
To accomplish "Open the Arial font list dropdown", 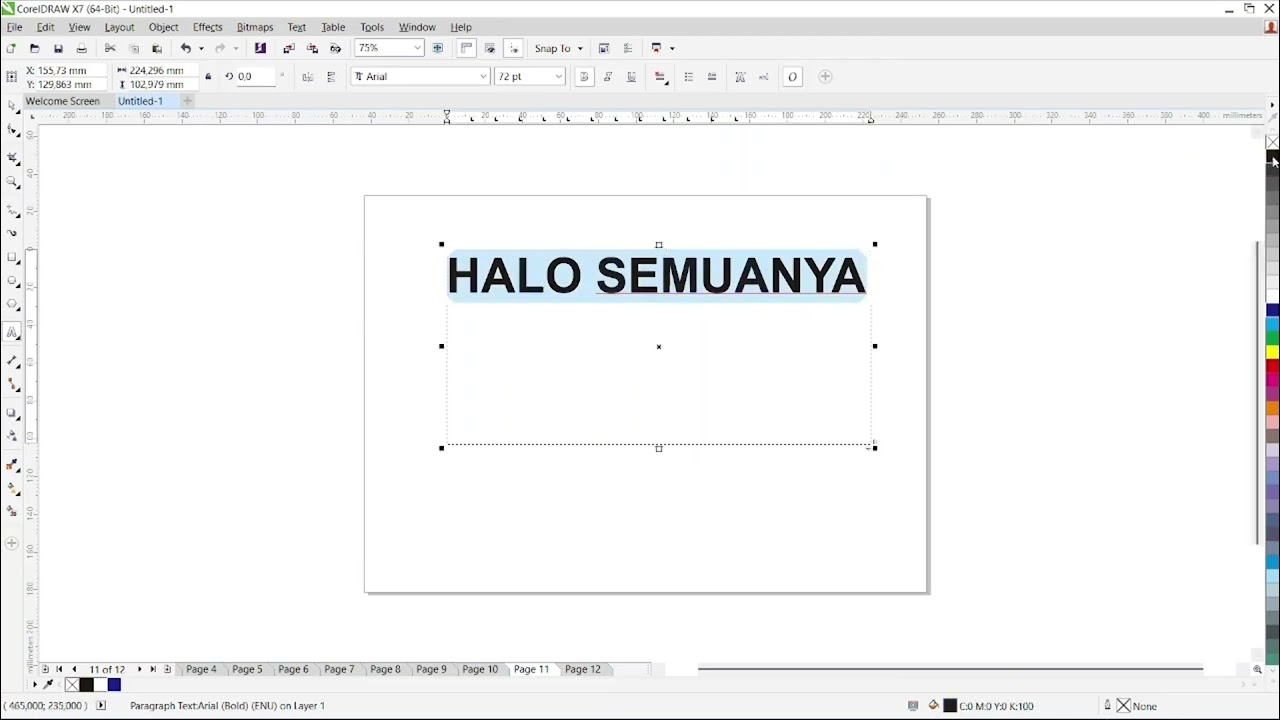I will [483, 77].
